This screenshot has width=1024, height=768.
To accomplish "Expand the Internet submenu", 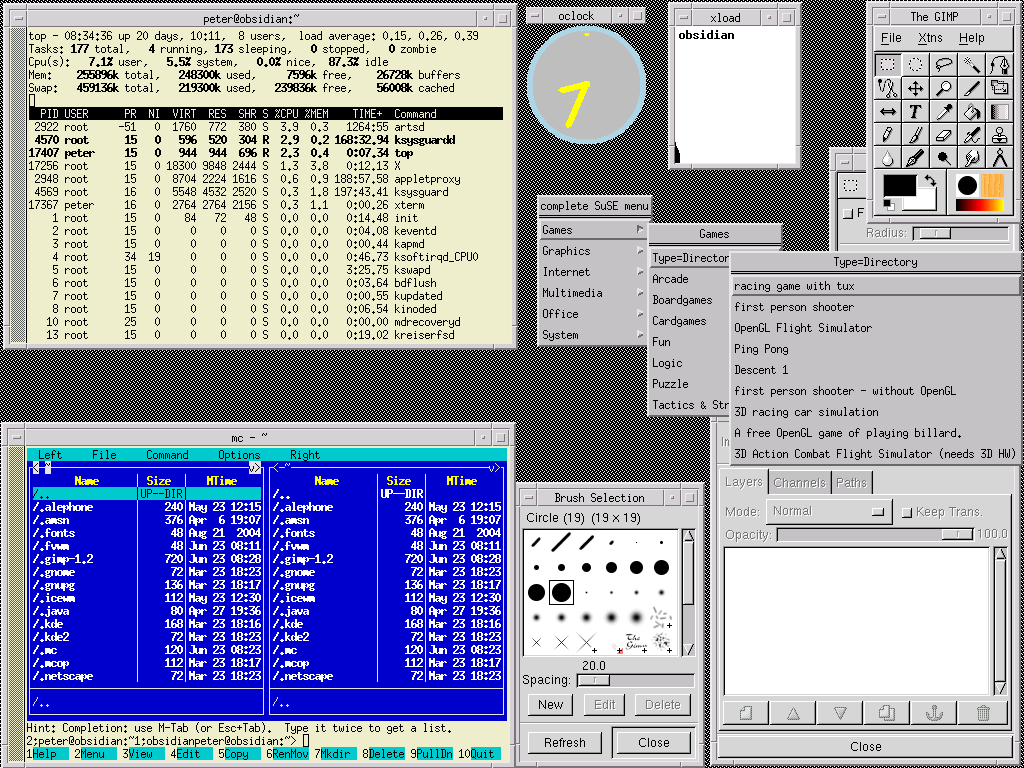I will click(x=593, y=272).
